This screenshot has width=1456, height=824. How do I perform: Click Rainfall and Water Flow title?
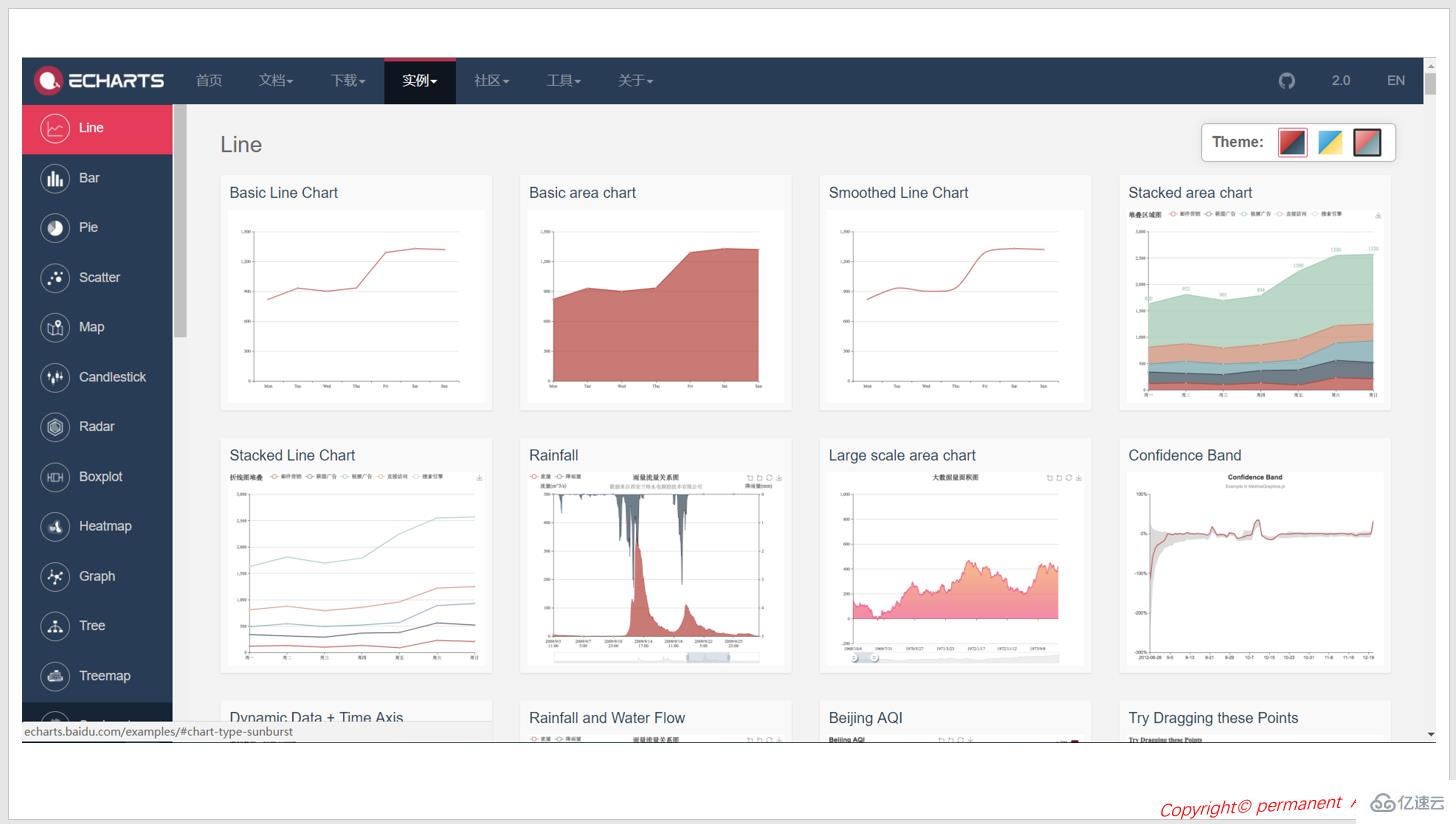pyautogui.click(x=607, y=718)
